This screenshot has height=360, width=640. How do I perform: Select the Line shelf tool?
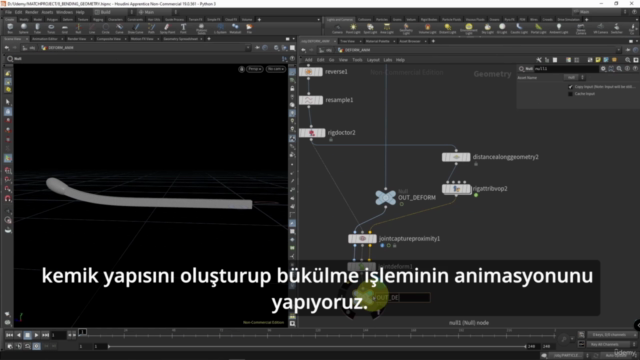coord(92,28)
